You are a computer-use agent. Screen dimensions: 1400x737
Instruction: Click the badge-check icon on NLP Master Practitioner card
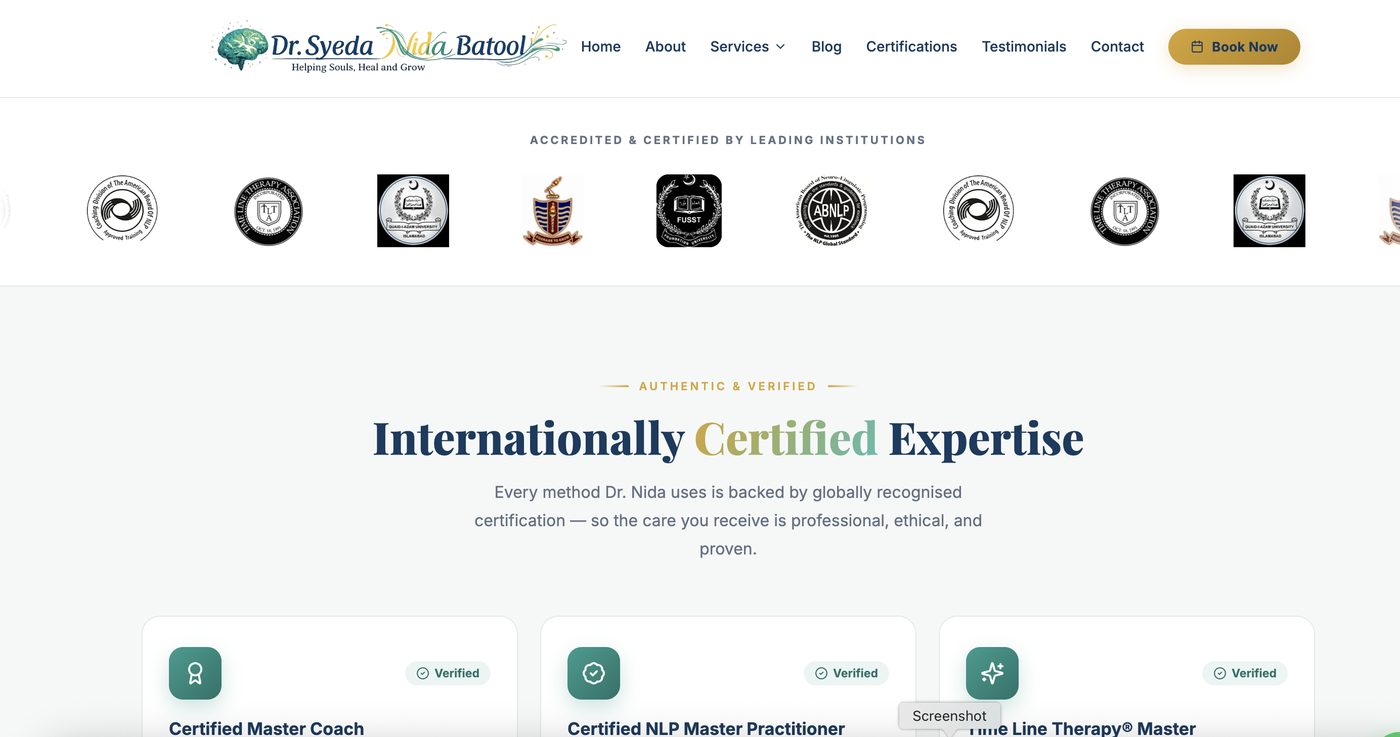pos(594,673)
